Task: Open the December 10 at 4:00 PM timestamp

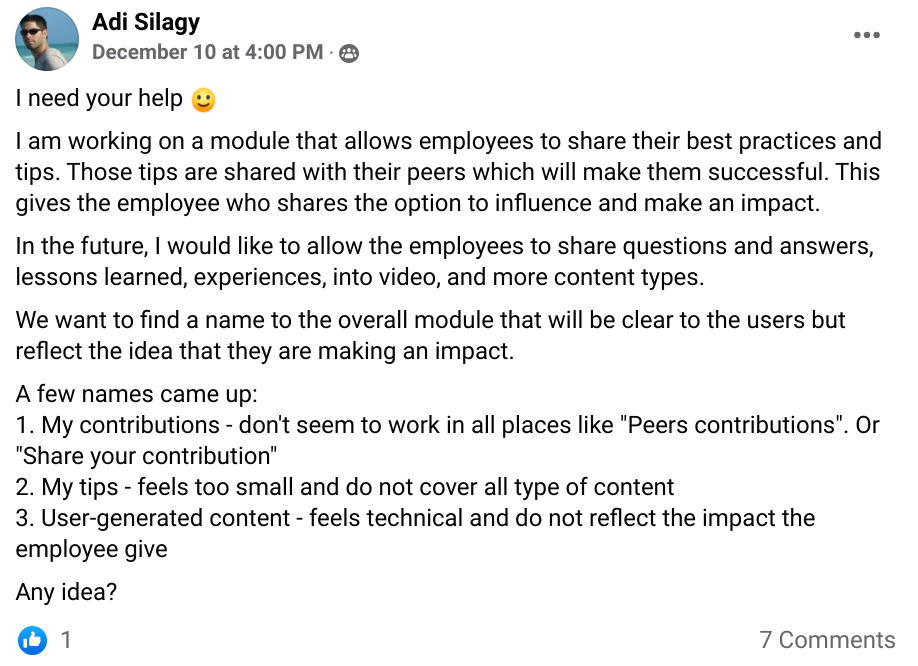Action: coord(207,53)
